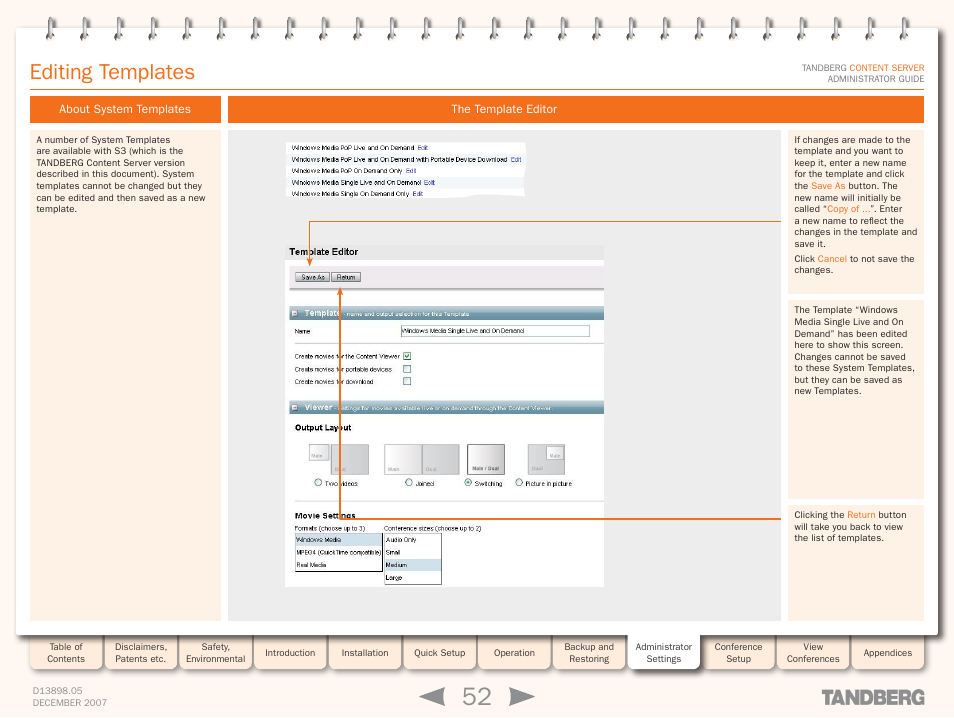Screen dimensions: 954x718
Task: Click the page number 52
Action: pos(476,697)
